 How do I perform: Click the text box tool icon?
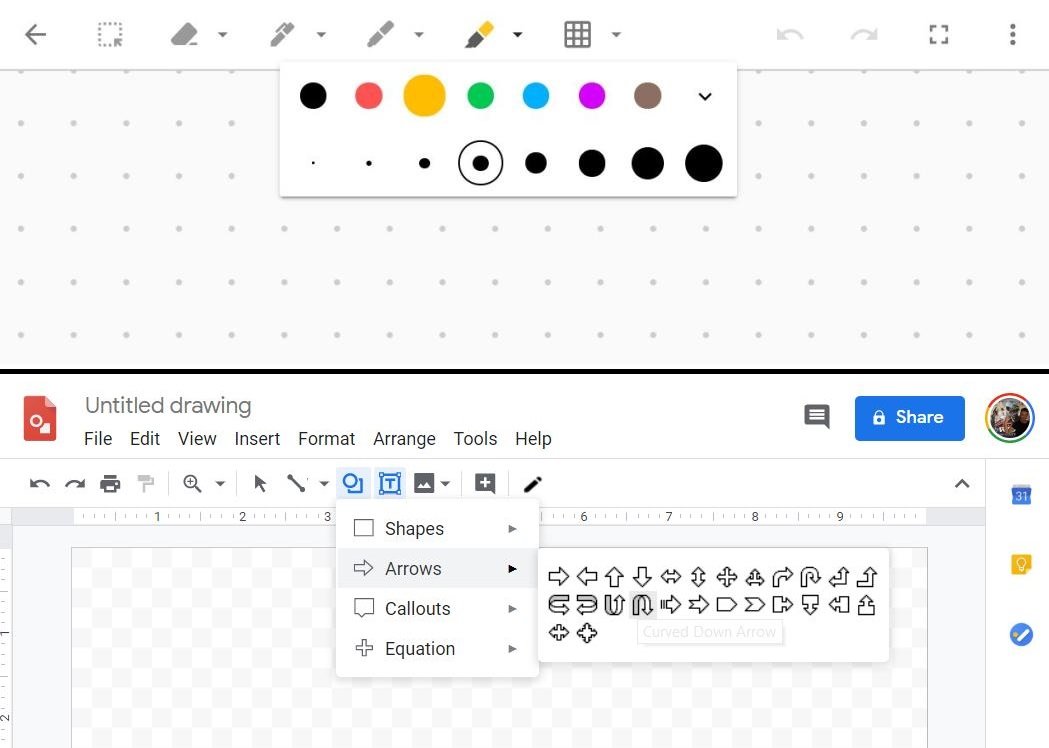coord(389,484)
